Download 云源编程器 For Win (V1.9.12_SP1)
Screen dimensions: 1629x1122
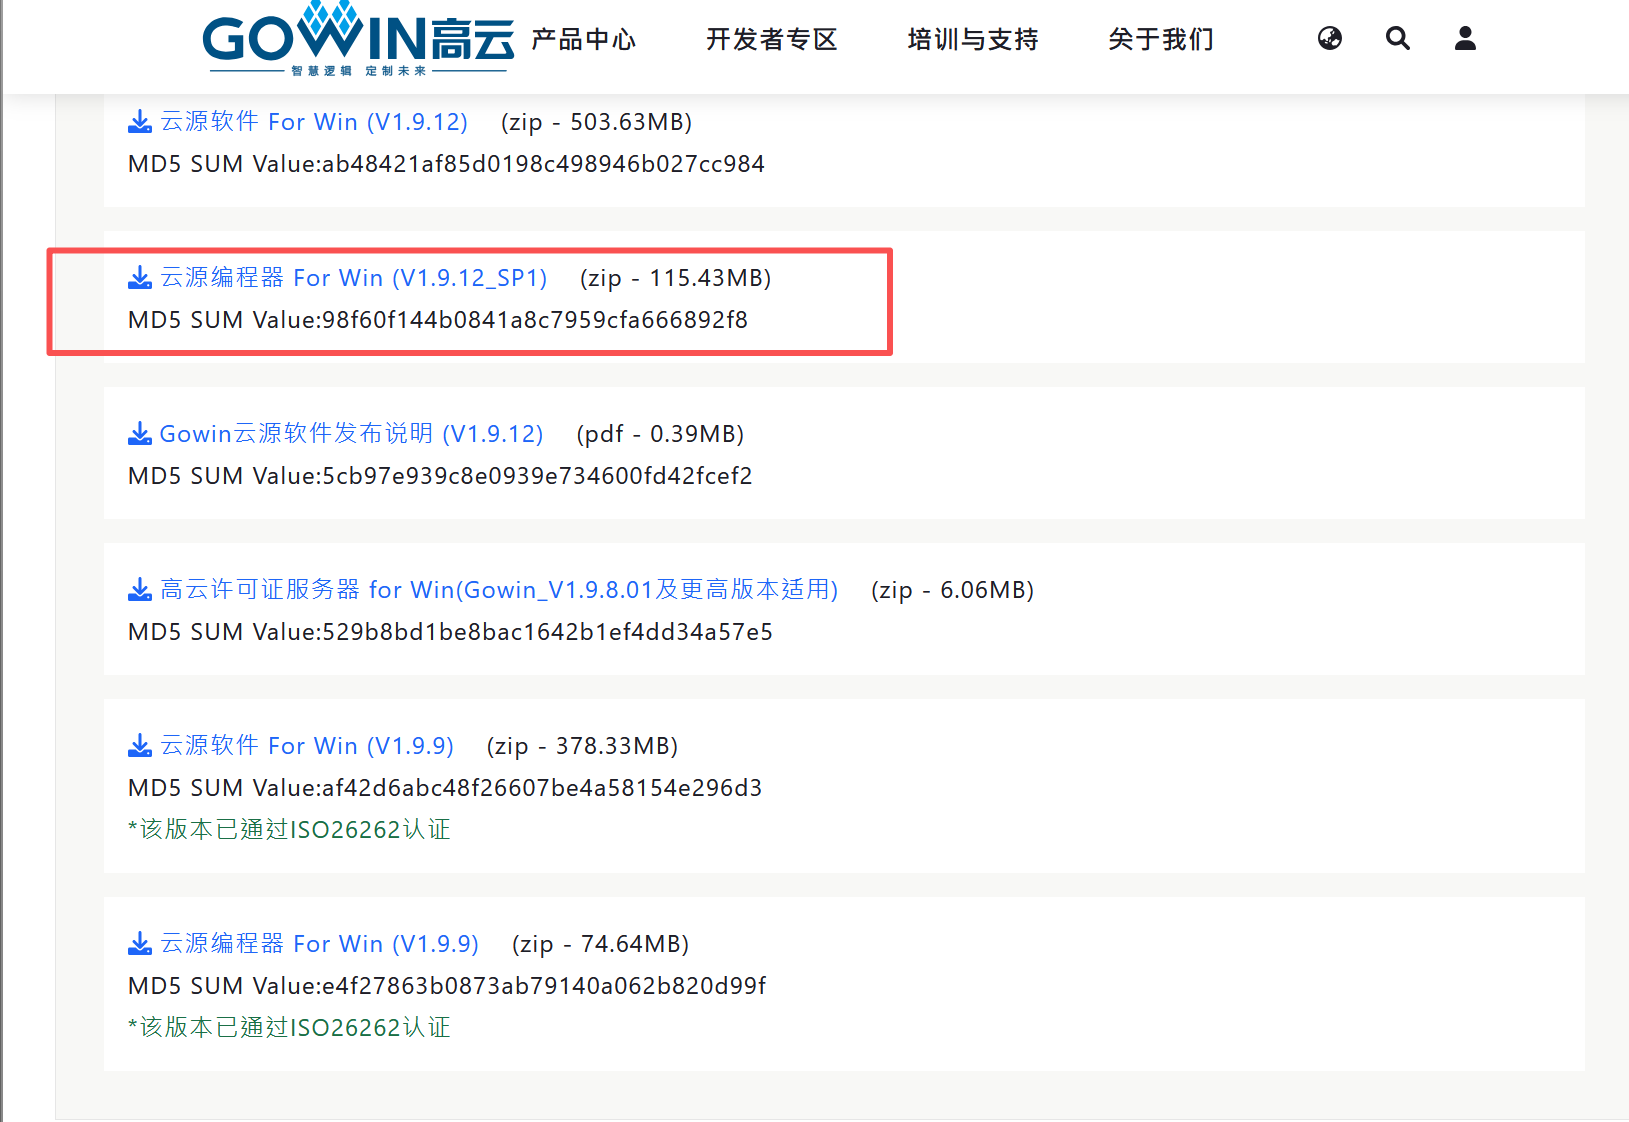[352, 277]
